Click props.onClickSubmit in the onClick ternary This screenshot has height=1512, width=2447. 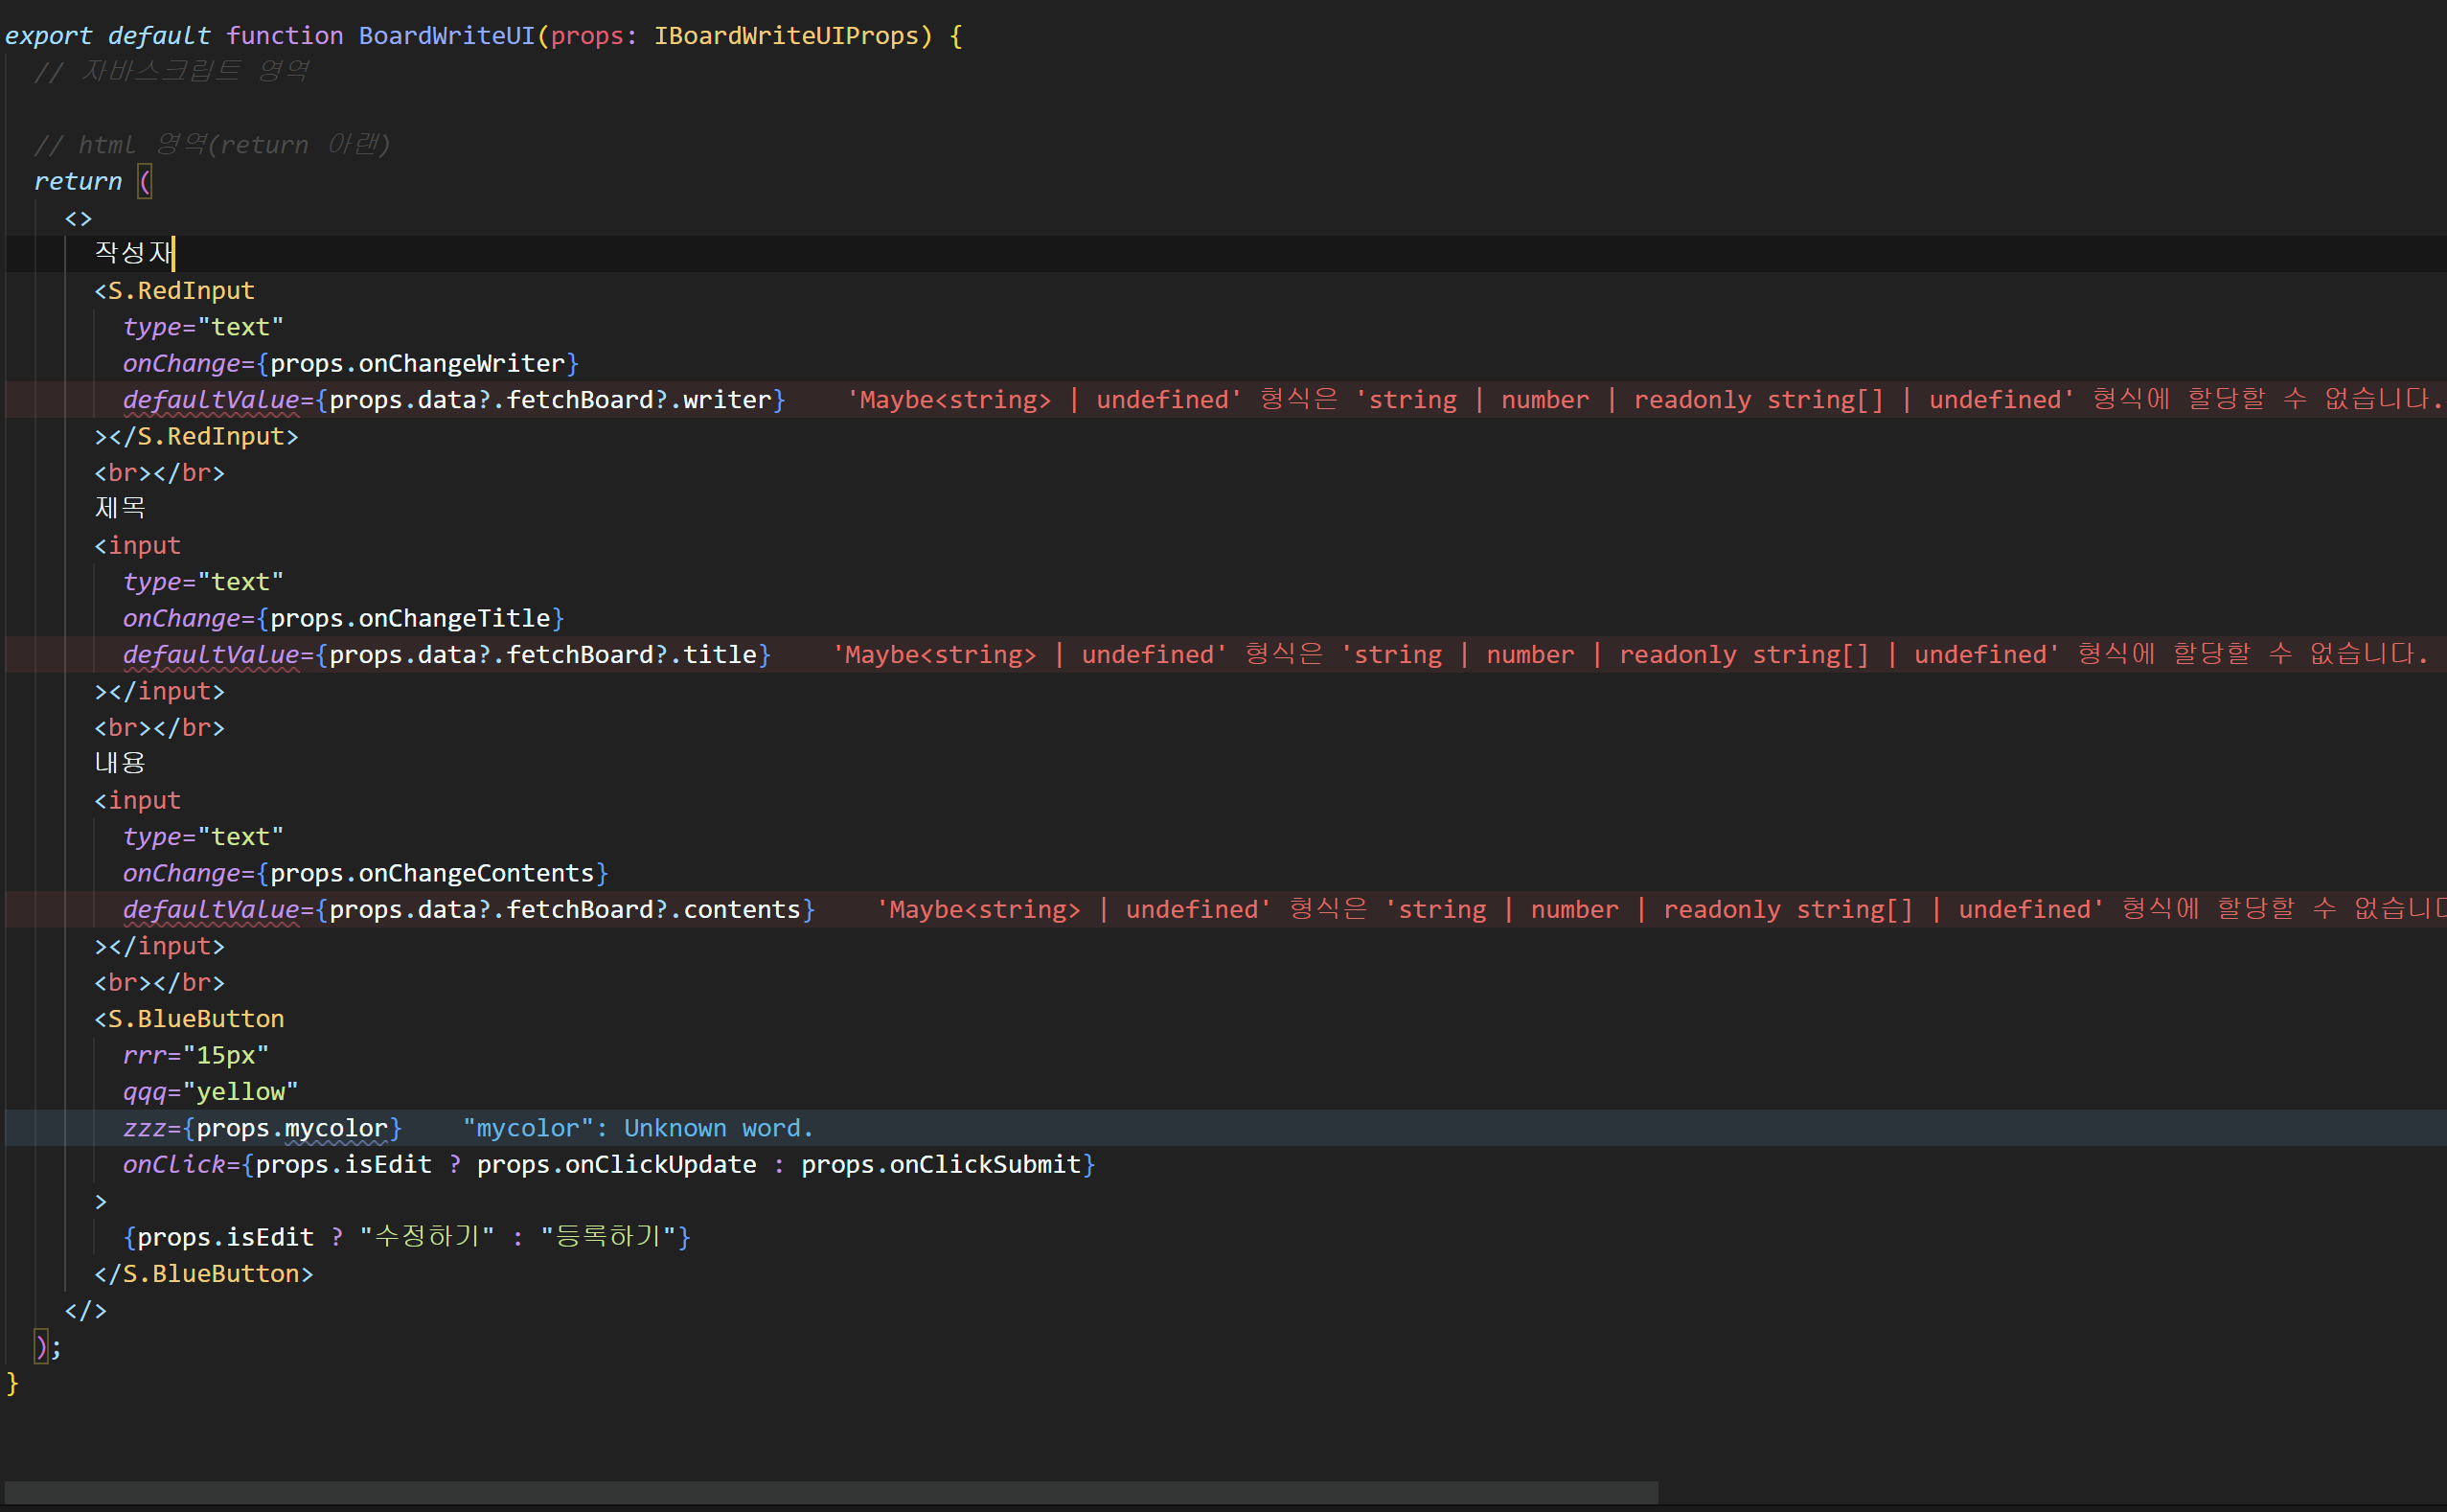940,1165
